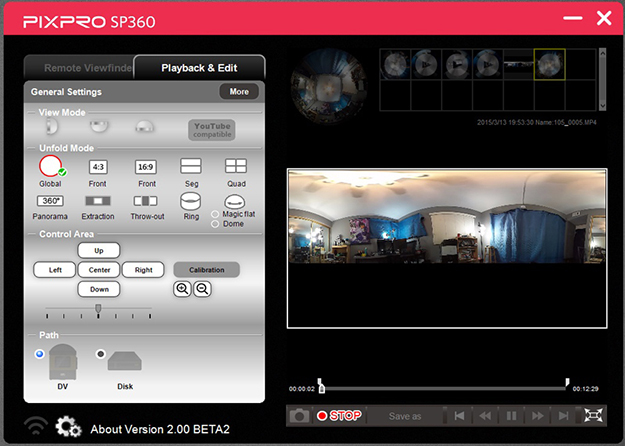Rewind the video playback
This screenshot has height=446, width=625.
coord(485,416)
